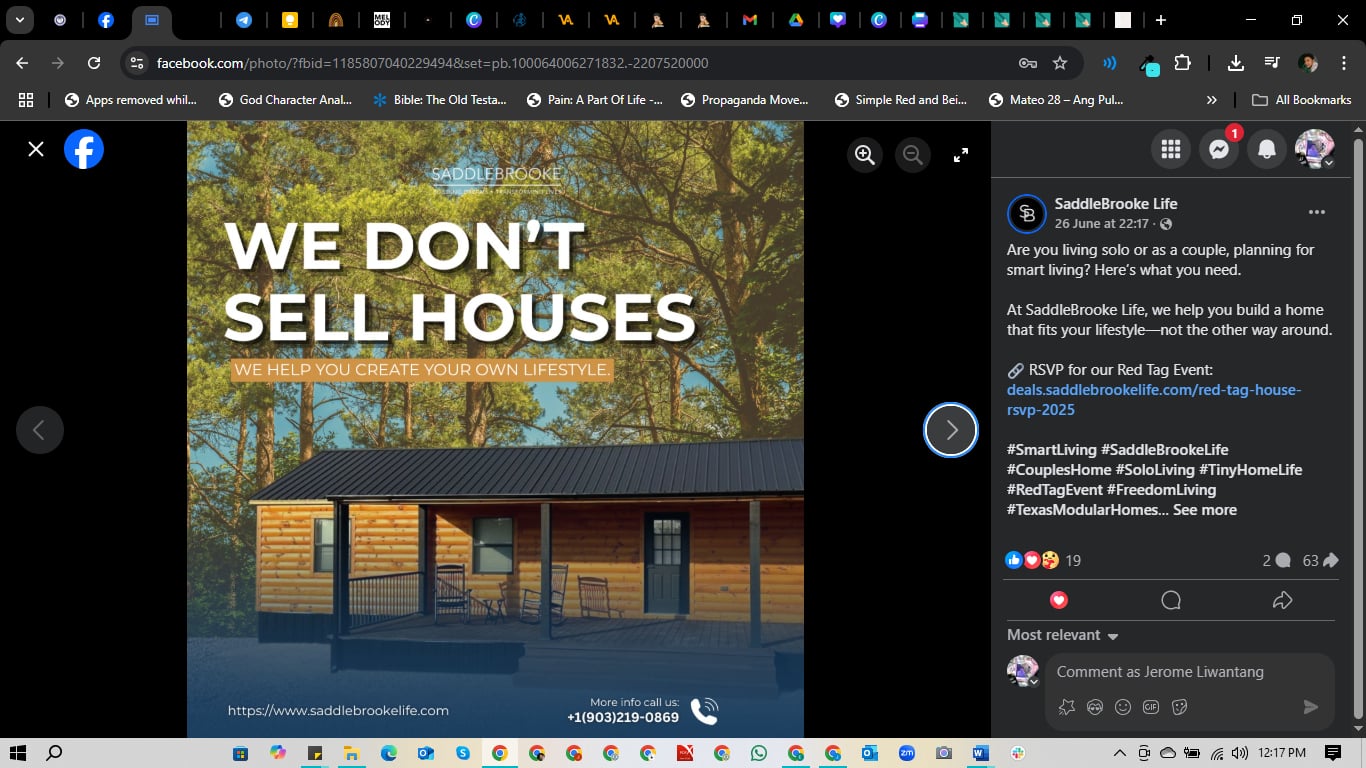Click the #SaddleBrookeLife hashtag
This screenshot has height=768, width=1366.
1165,450
